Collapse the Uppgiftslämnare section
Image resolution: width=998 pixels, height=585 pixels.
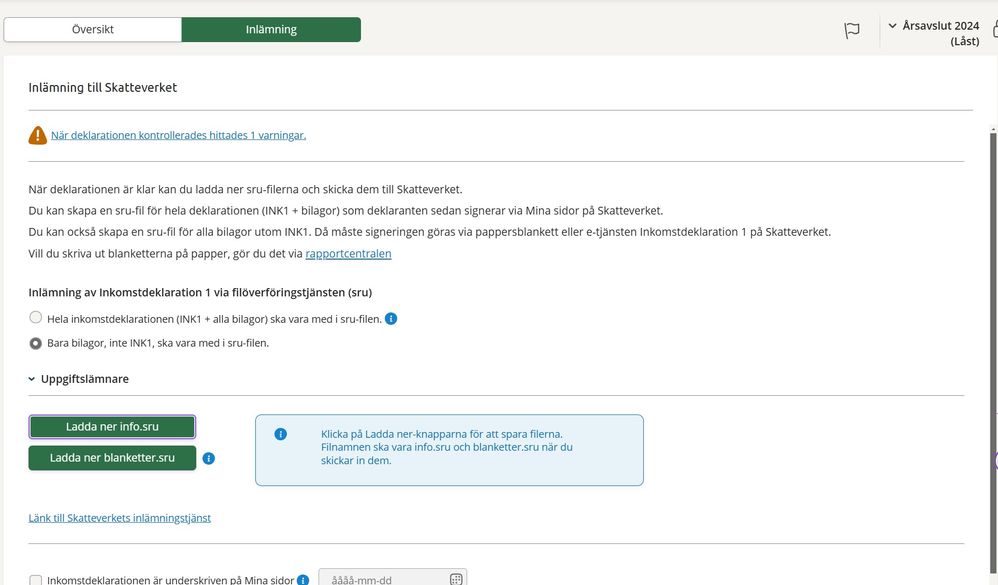tap(32, 380)
